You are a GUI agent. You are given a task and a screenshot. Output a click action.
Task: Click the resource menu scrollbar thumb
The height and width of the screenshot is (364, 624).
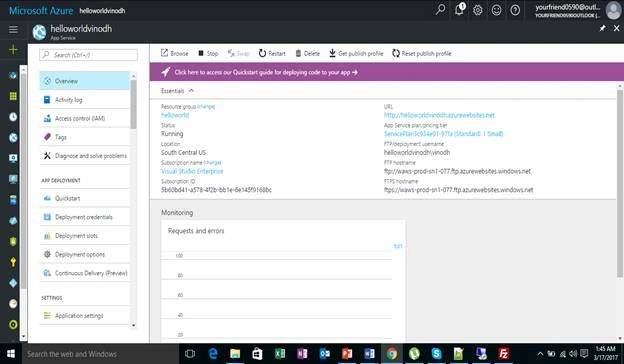point(133,103)
